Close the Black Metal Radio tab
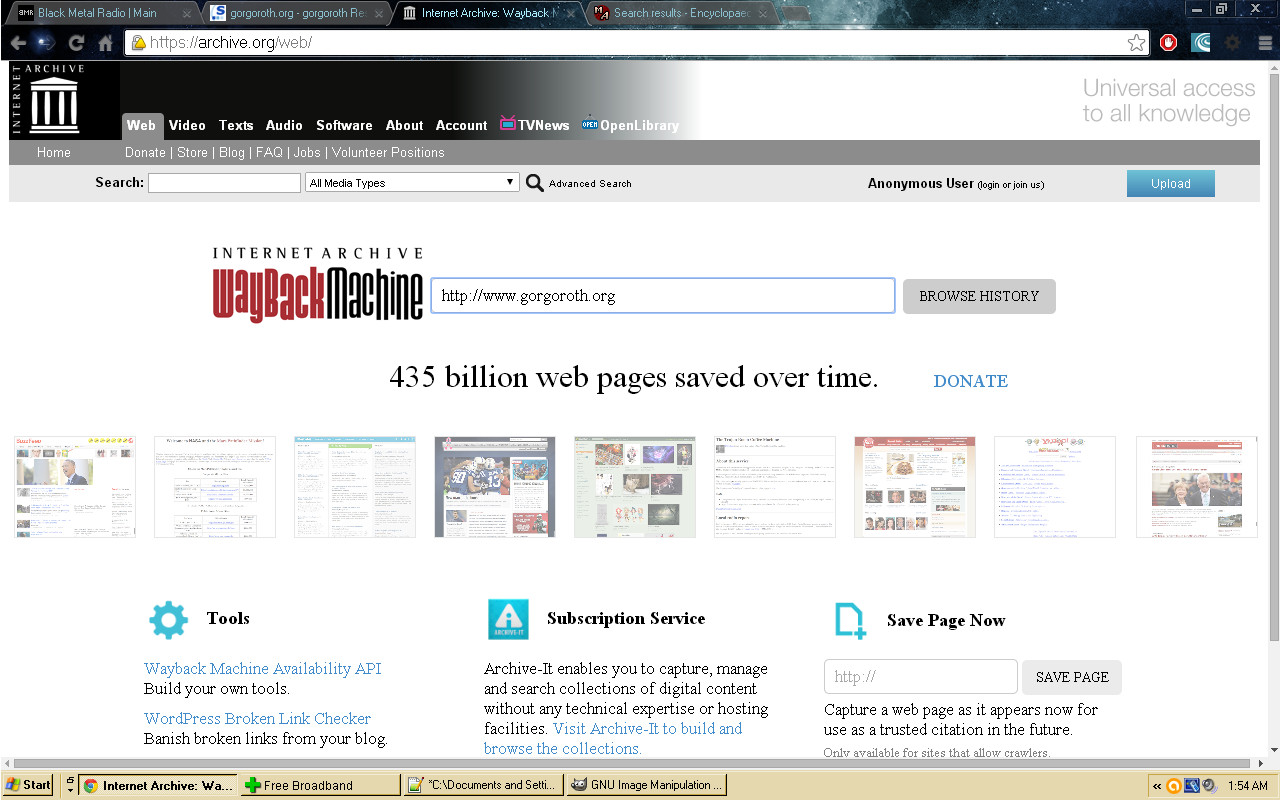Image resolution: width=1280 pixels, height=800 pixels. click(x=186, y=14)
